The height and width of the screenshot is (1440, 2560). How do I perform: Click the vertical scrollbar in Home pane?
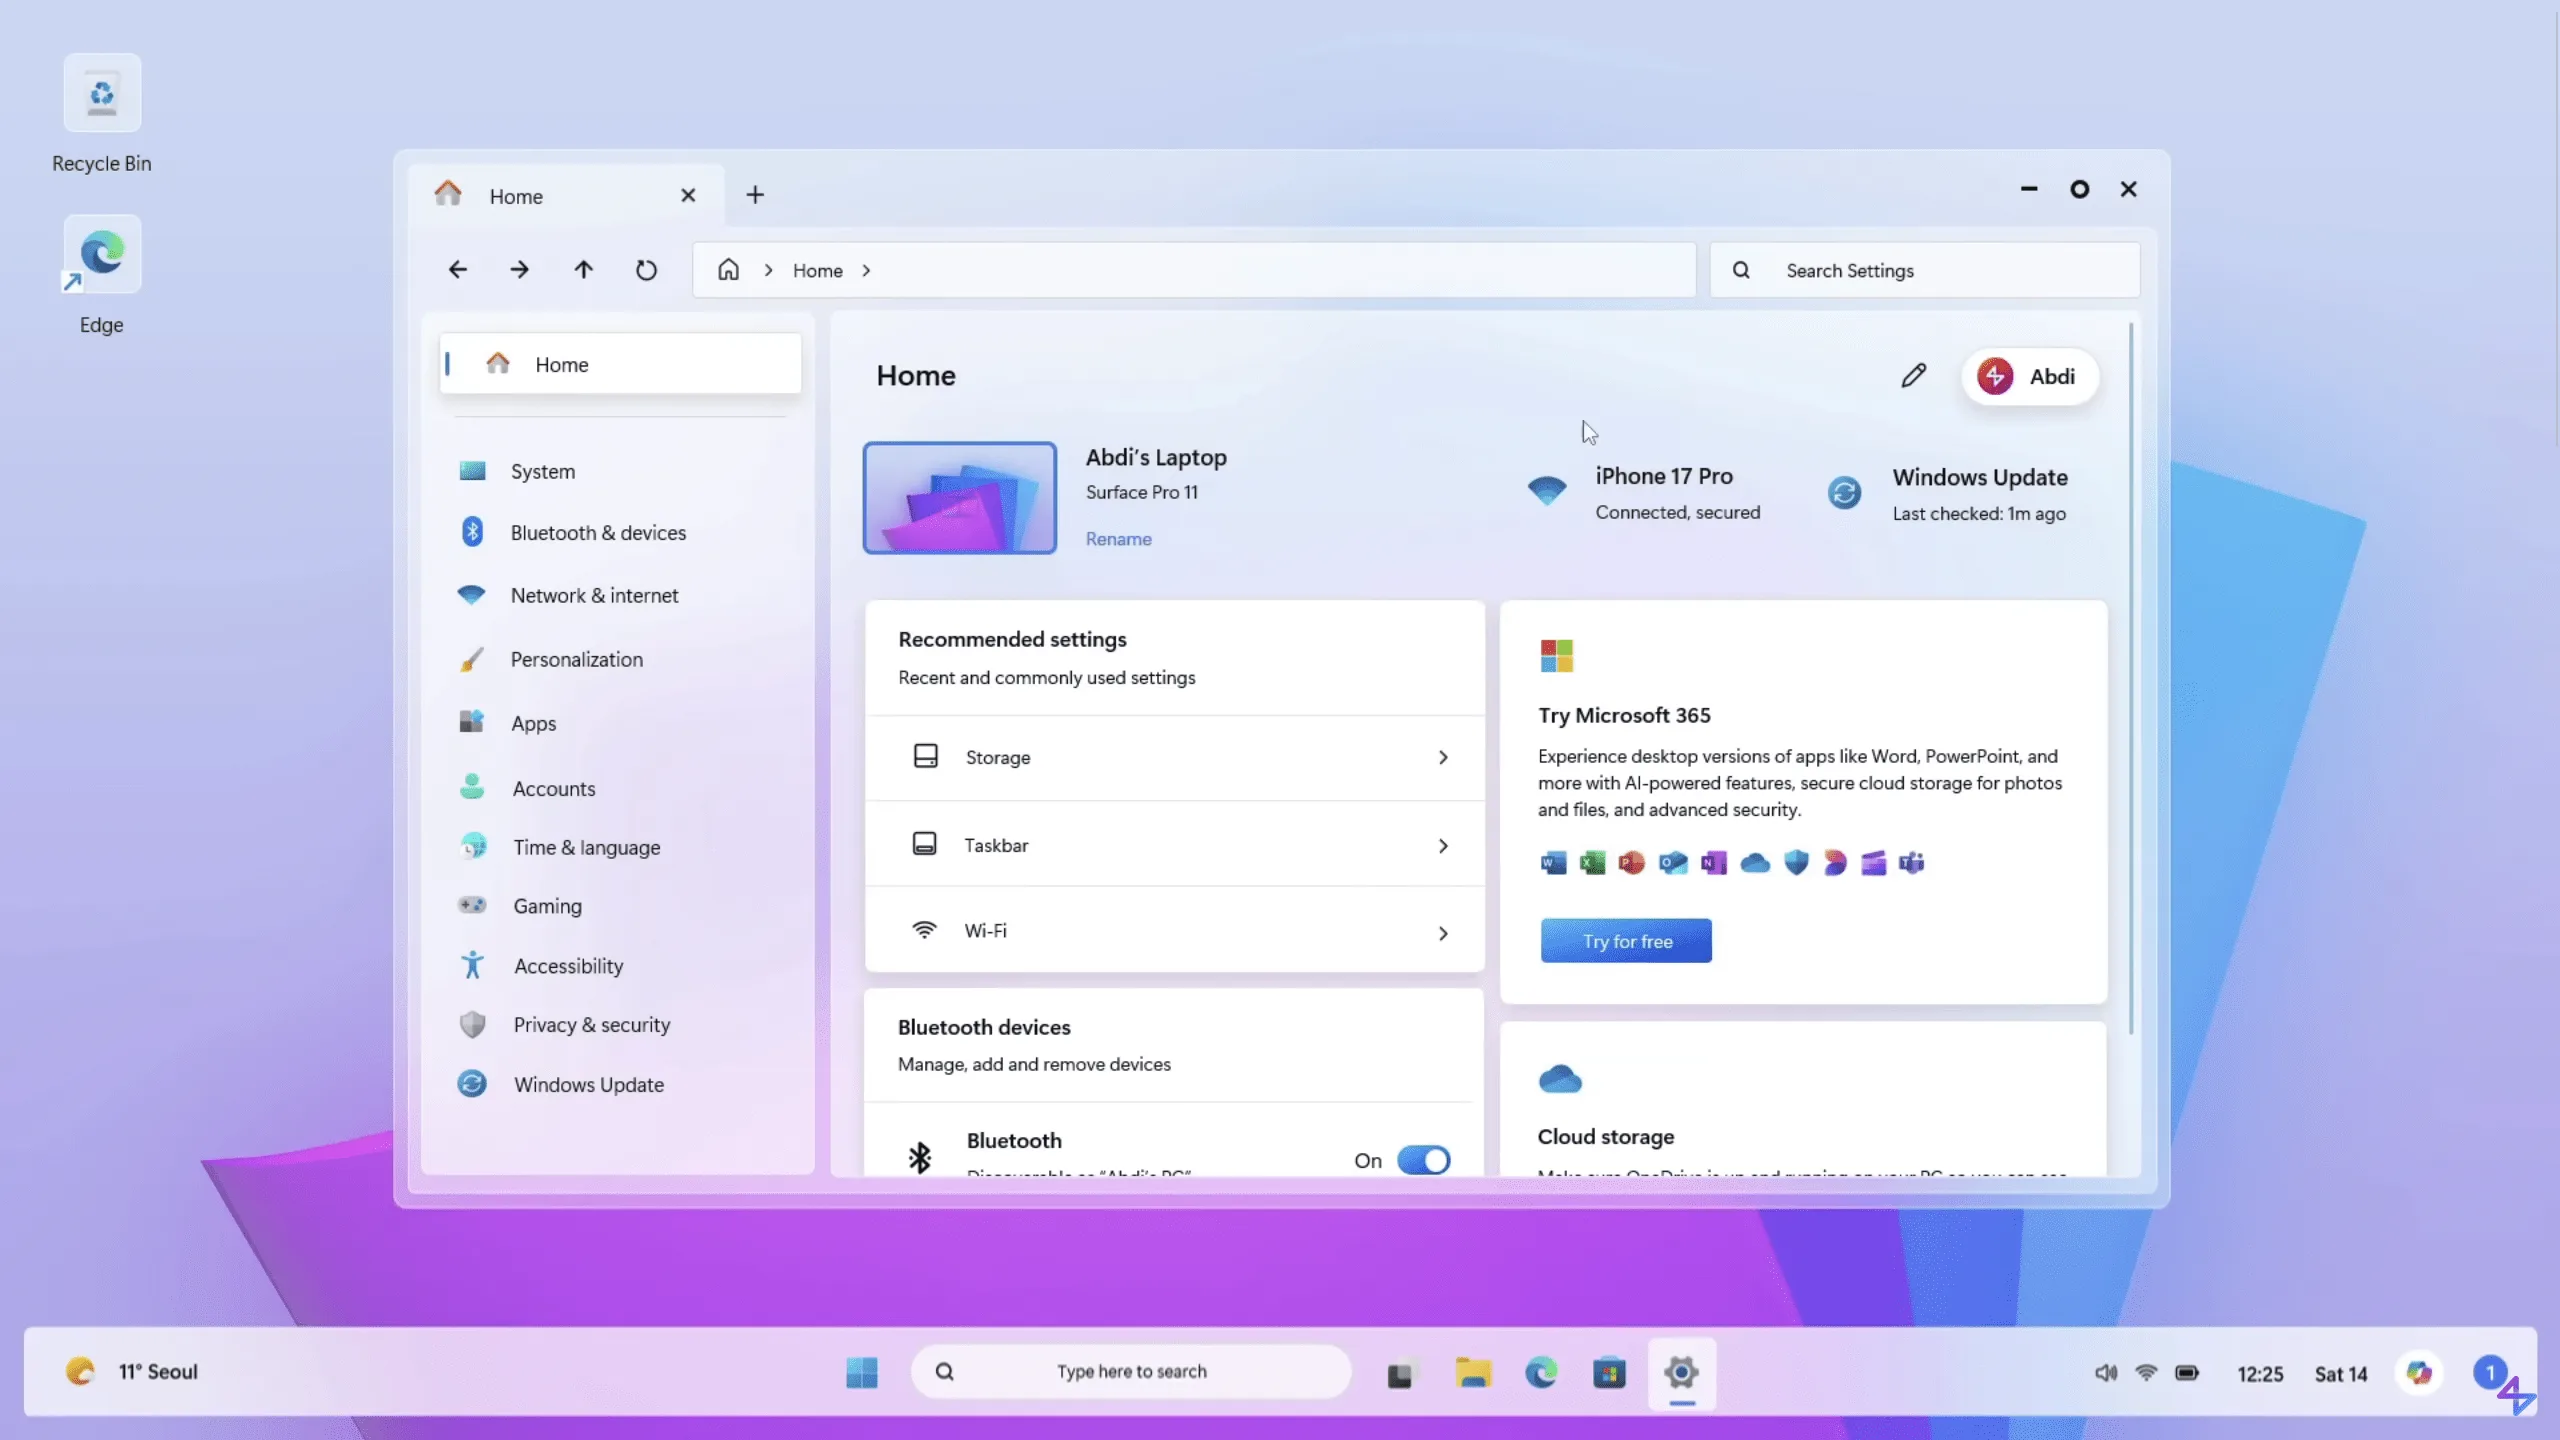[2130, 680]
